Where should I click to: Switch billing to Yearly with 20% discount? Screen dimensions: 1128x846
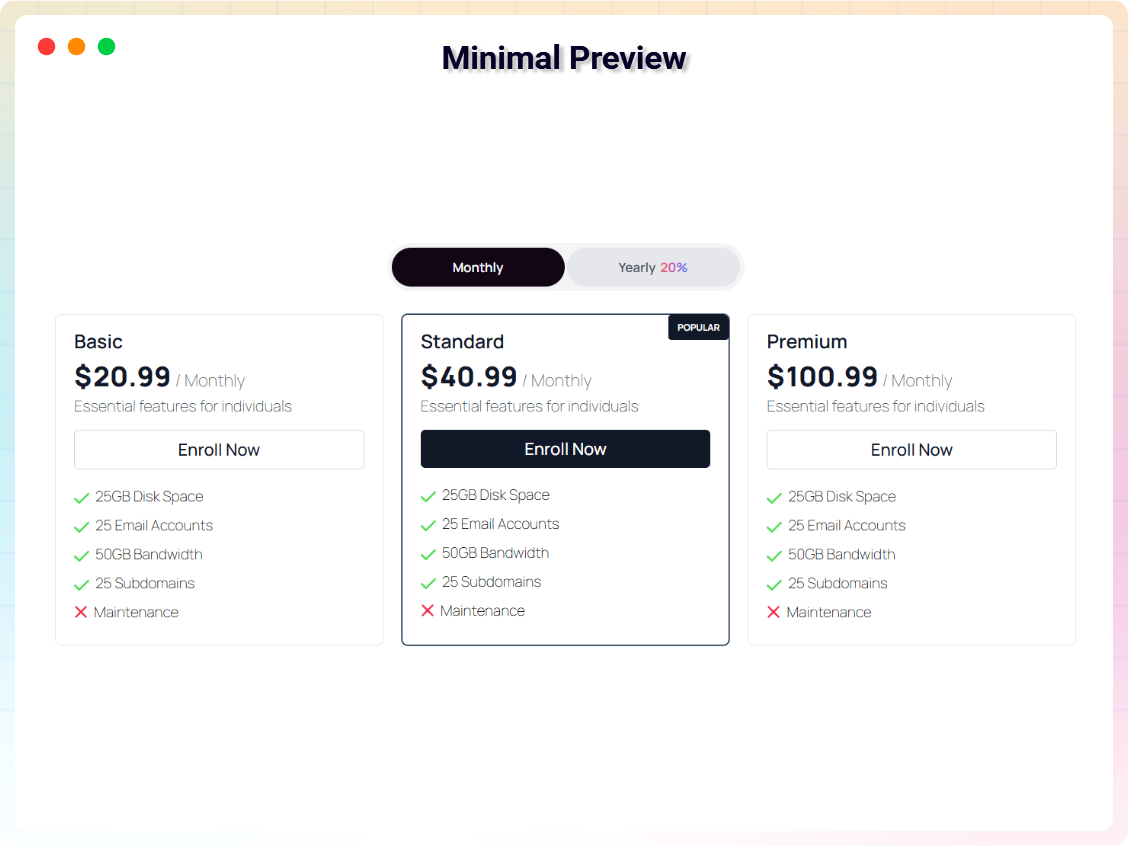(652, 267)
